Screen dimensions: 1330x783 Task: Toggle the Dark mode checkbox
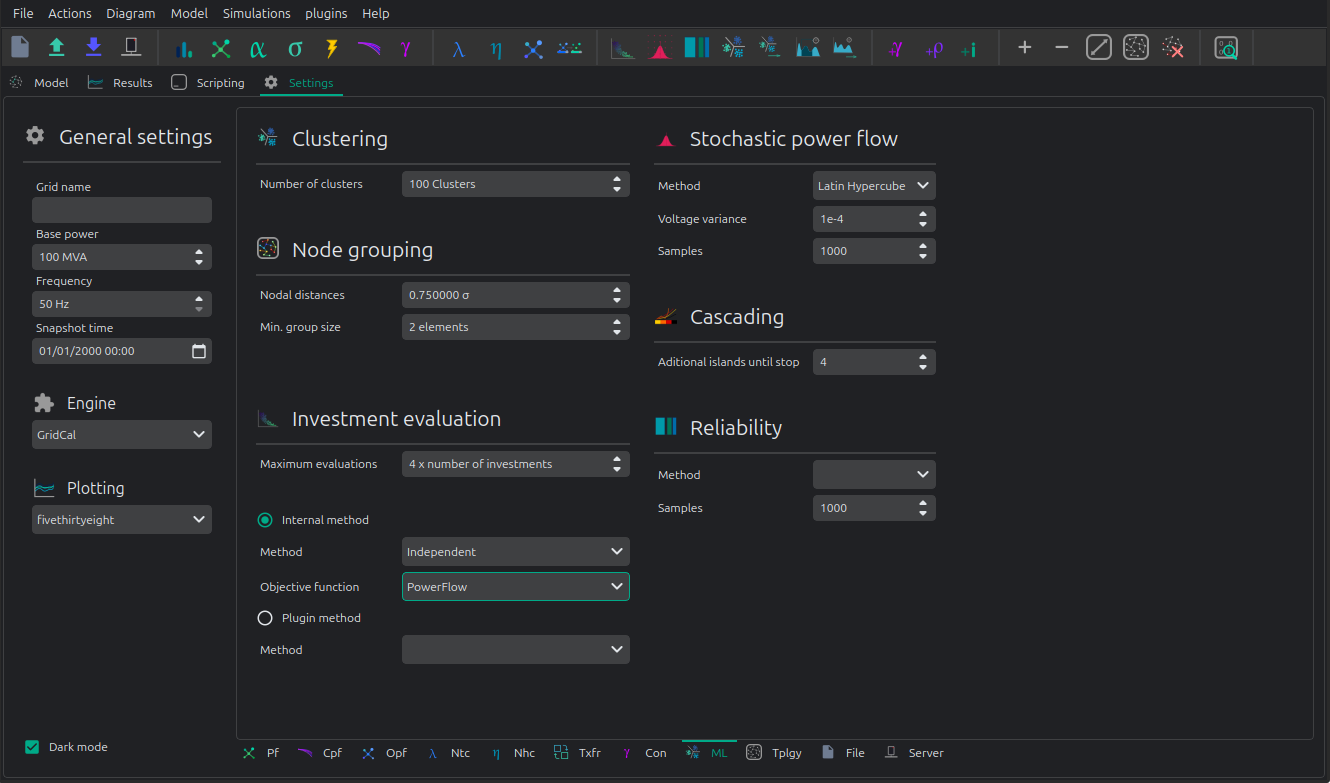click(32, 747)
